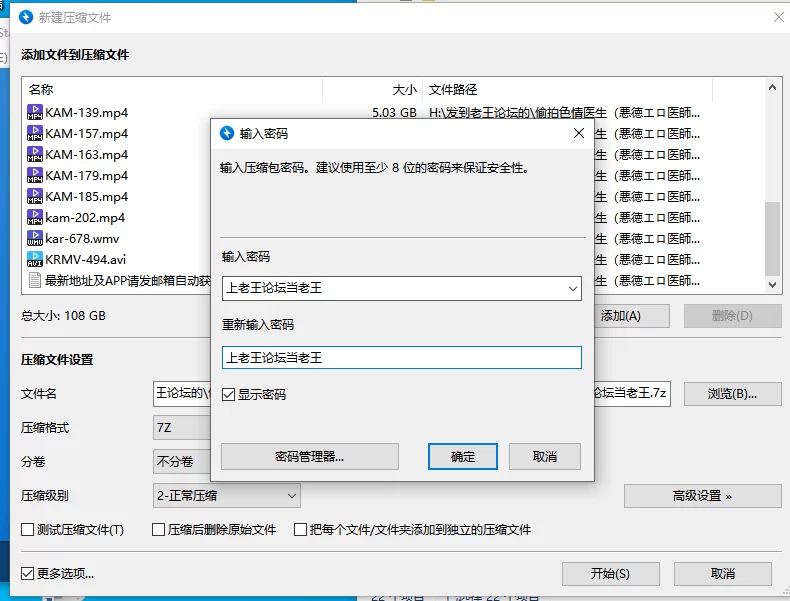This screenshot has height=601, width=790.
Task: Click 取消 in the password dialog
Action: click(x=545, y=456)
